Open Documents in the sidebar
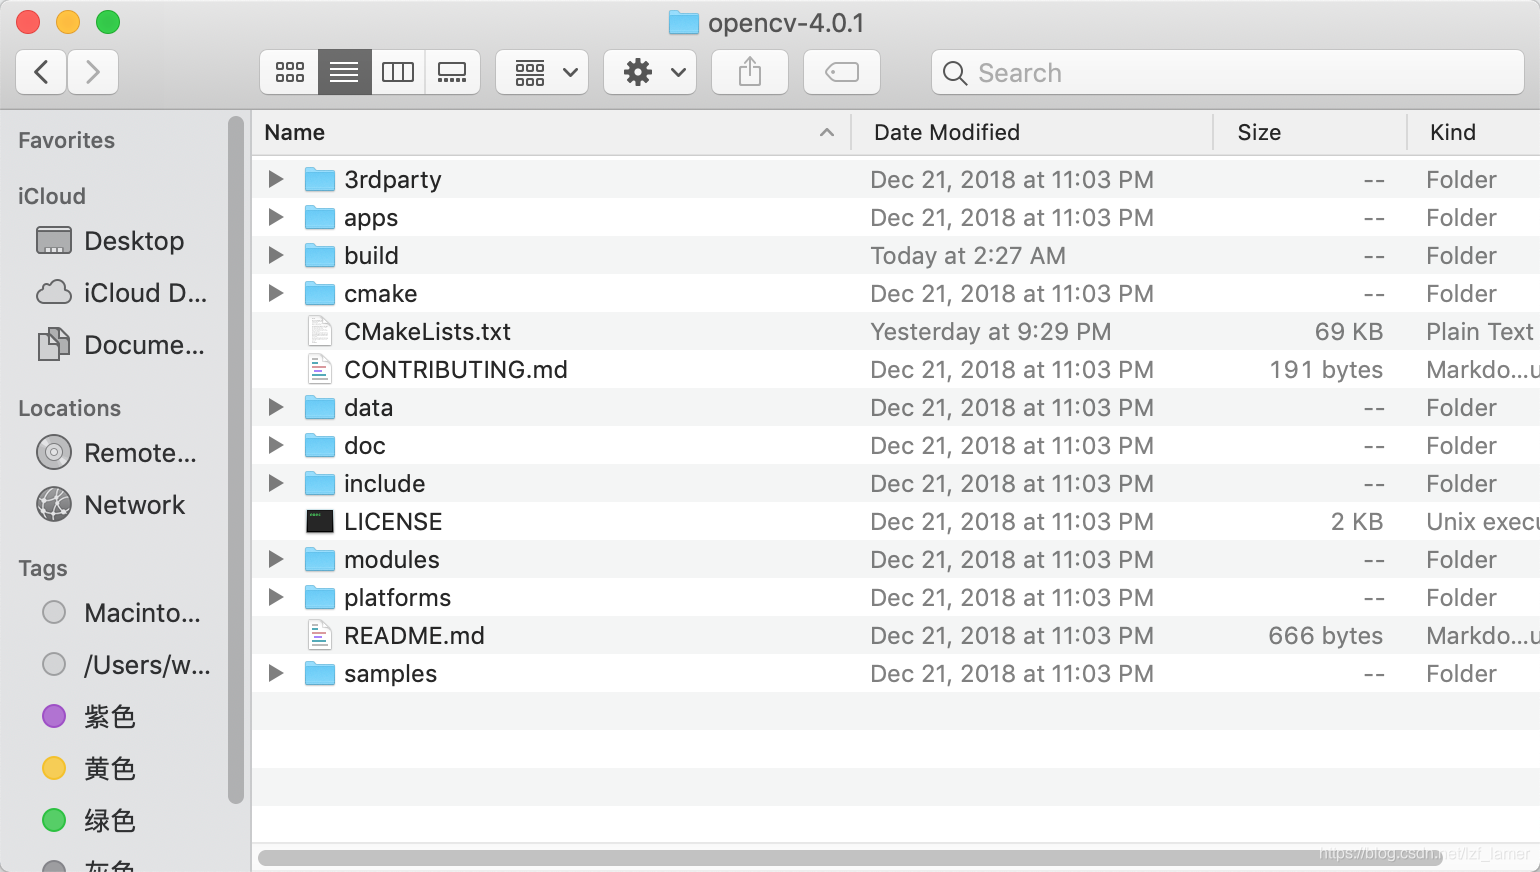The width and height of the screenshot is (1540, 872). coord(122,345)
